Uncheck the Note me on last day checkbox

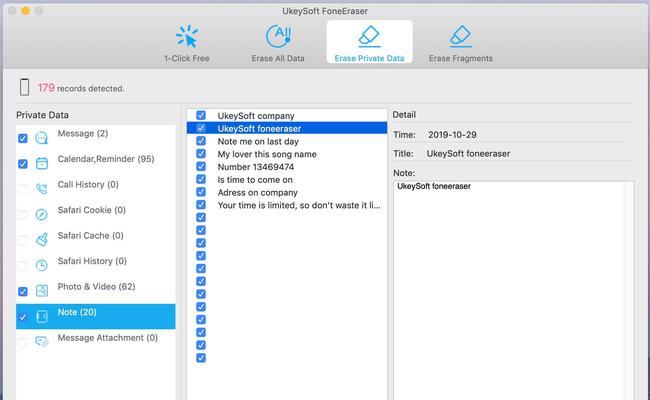pyautogui.click(x=201, y=141)
